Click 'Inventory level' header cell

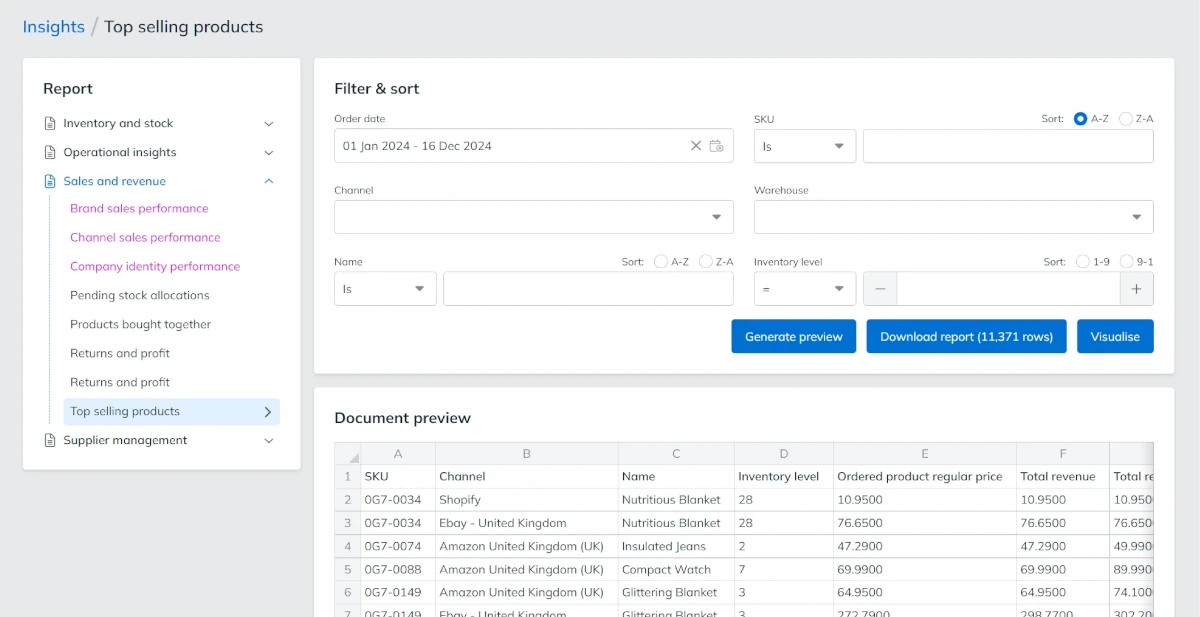[784, 477]
